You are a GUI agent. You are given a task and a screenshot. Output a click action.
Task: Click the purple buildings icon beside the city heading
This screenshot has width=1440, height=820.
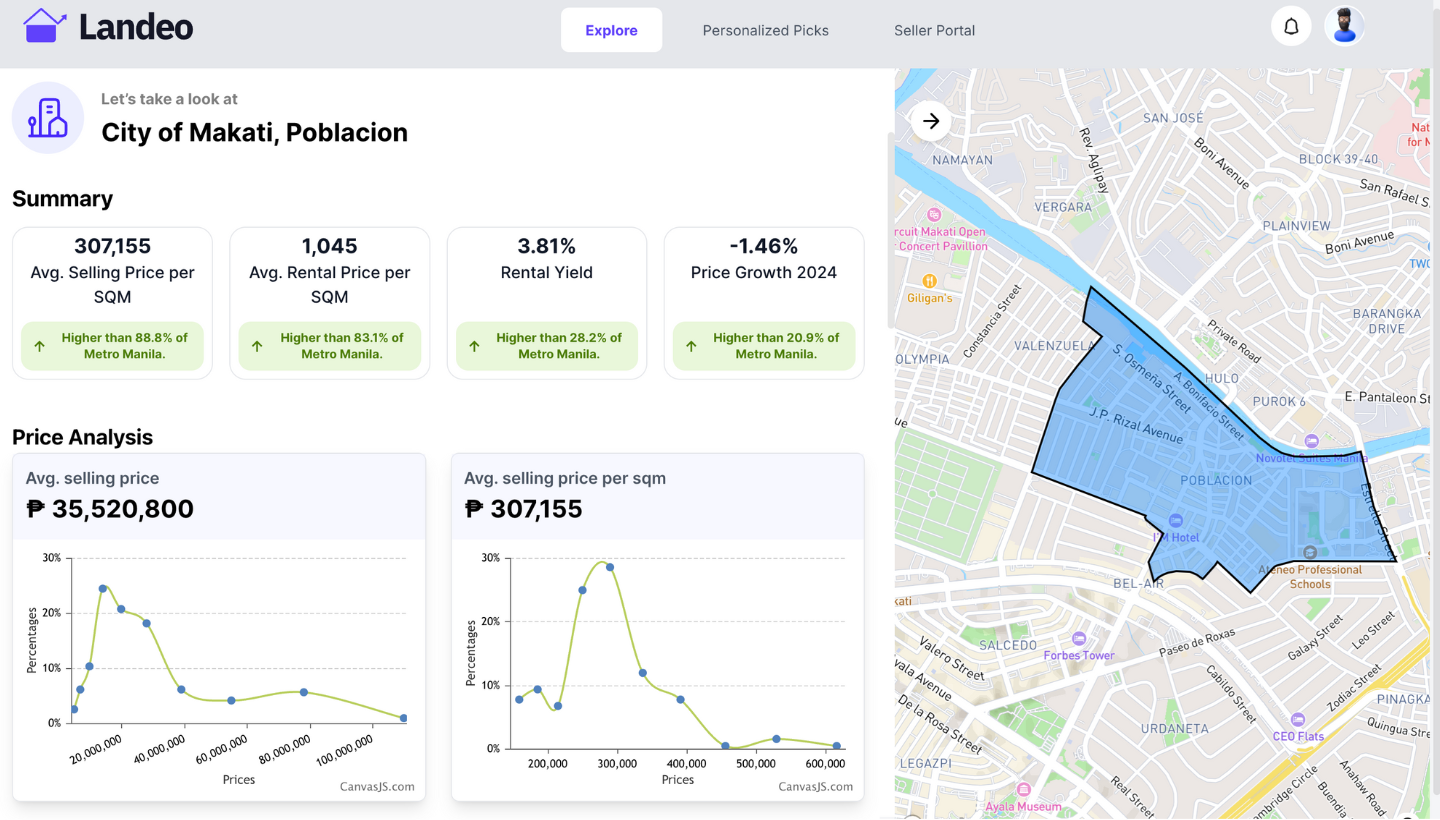tap(47, 117)
